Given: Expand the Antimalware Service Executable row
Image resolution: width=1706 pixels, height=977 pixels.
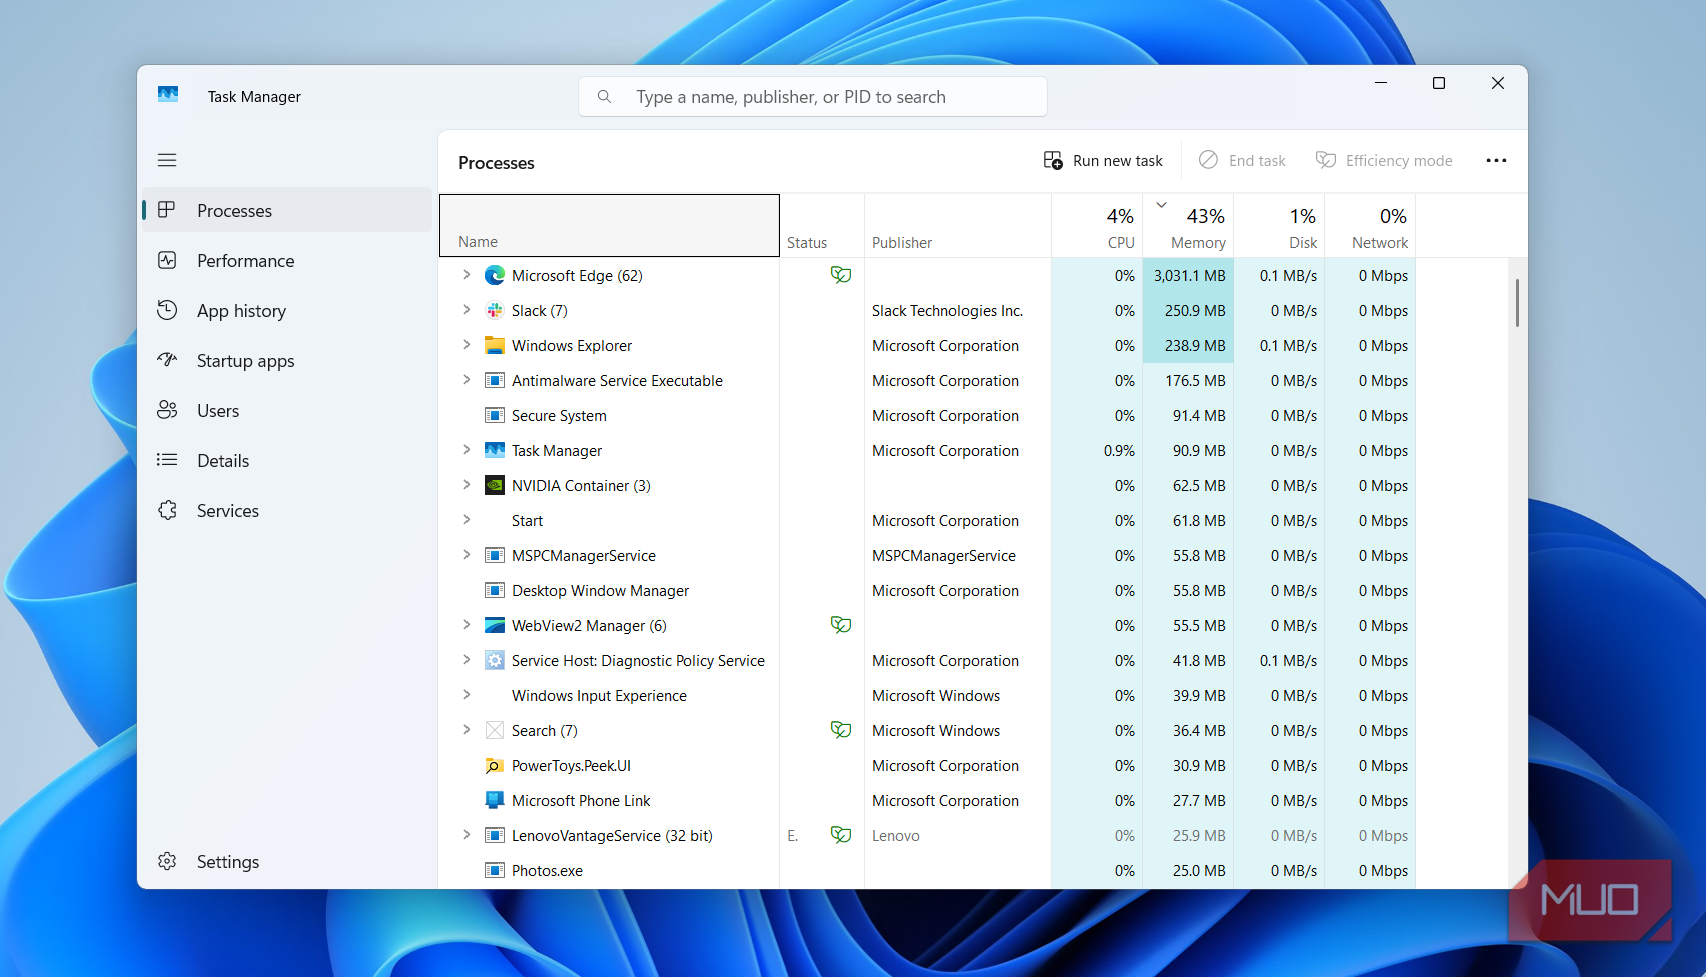Looking at the screenshot, I should pyautogui.click(x=466, y=380).
